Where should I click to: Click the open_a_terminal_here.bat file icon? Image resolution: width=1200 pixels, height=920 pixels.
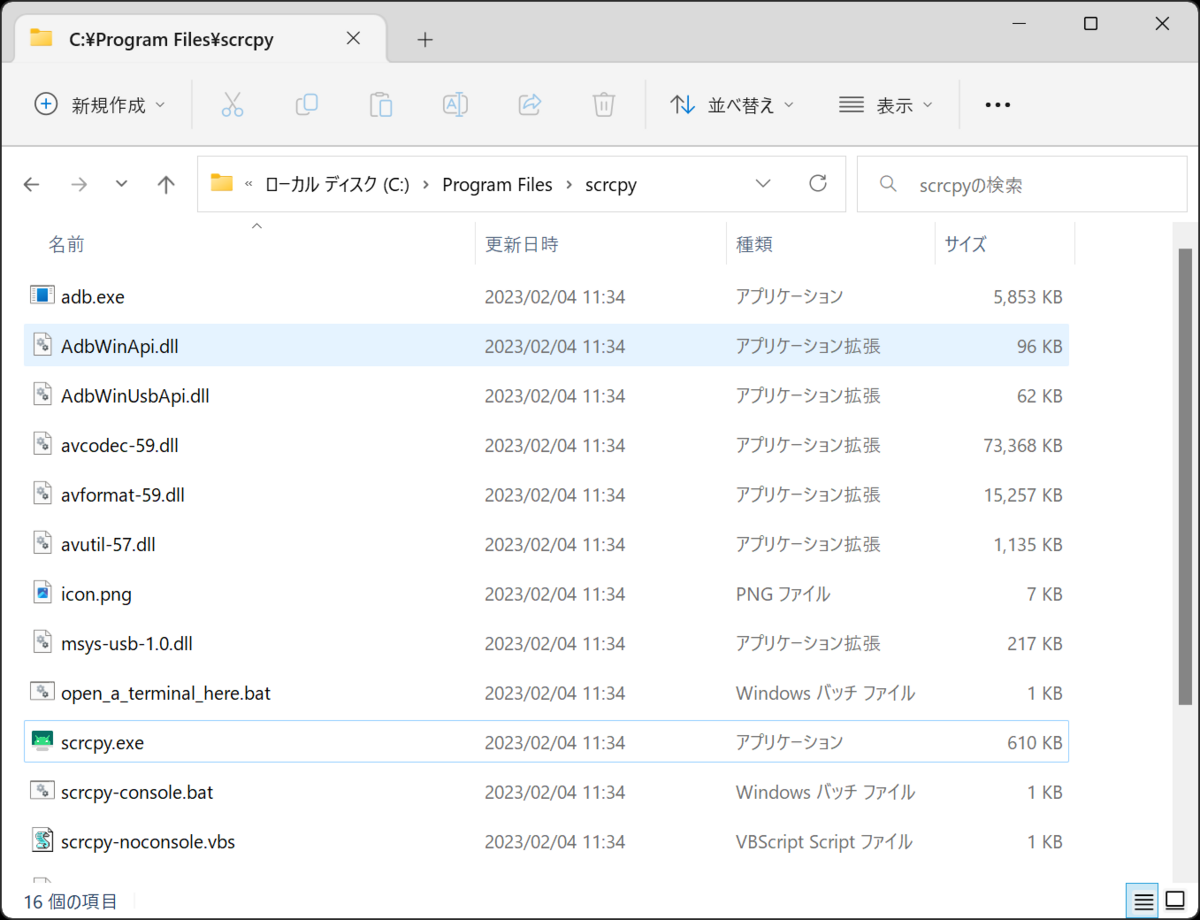pos(42,692)
